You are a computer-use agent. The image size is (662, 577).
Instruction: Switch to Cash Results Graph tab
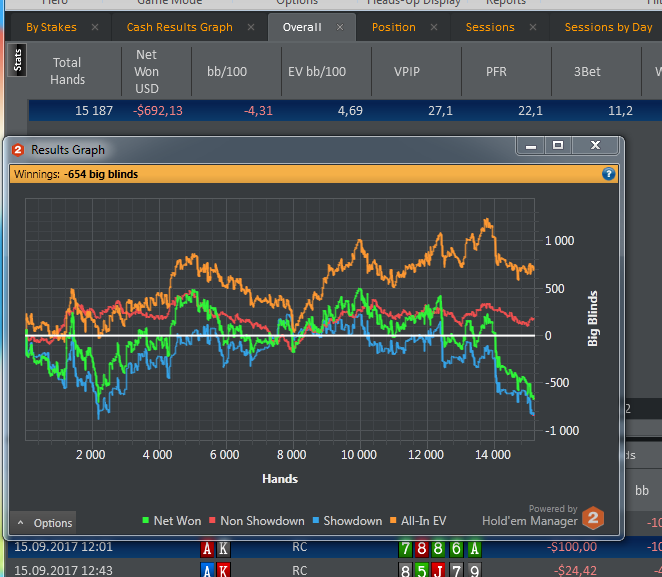[x=179, y=27]
